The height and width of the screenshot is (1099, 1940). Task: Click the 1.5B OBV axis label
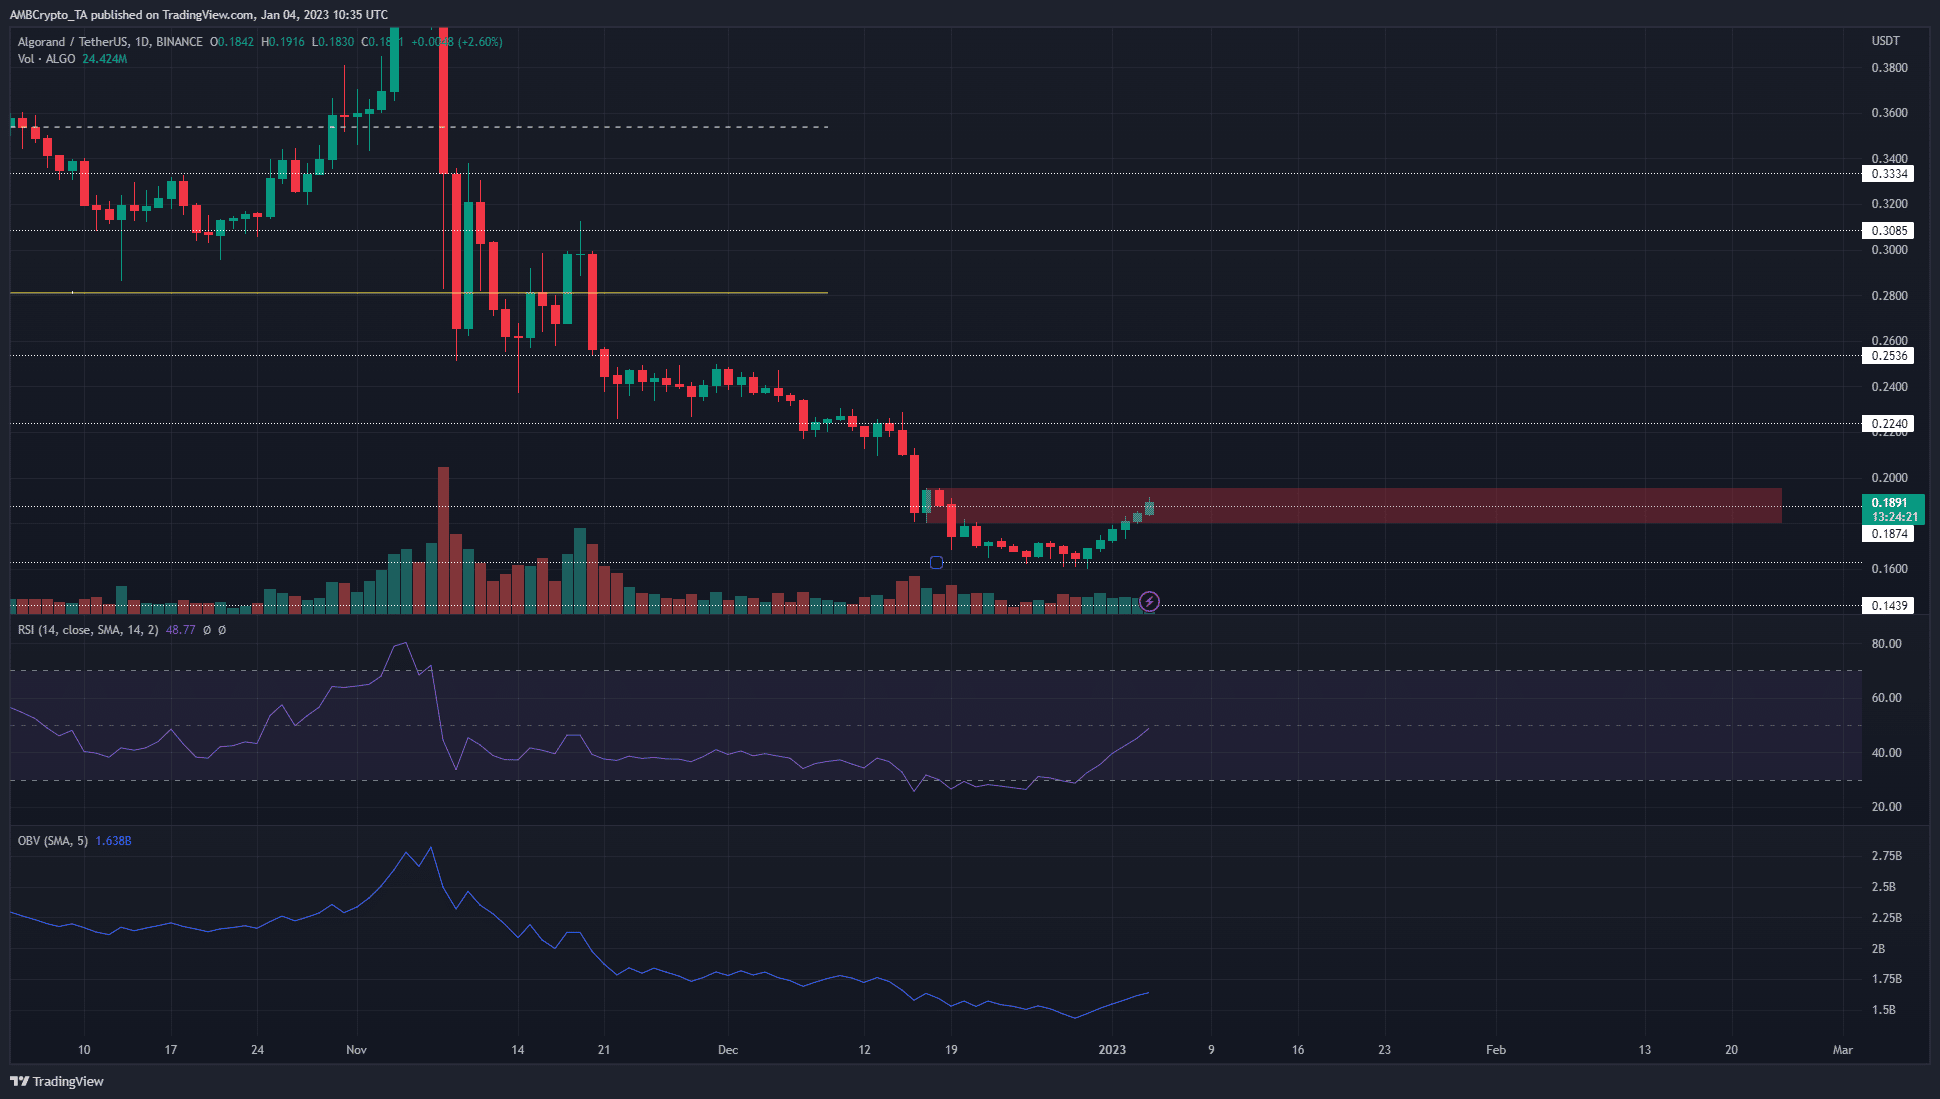(1883, 1010)
